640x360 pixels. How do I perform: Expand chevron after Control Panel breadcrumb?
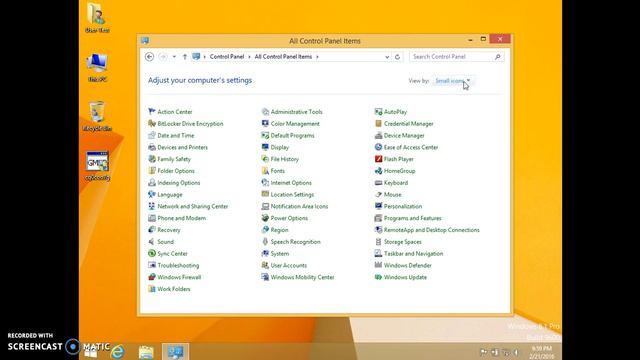click(249, 57)
